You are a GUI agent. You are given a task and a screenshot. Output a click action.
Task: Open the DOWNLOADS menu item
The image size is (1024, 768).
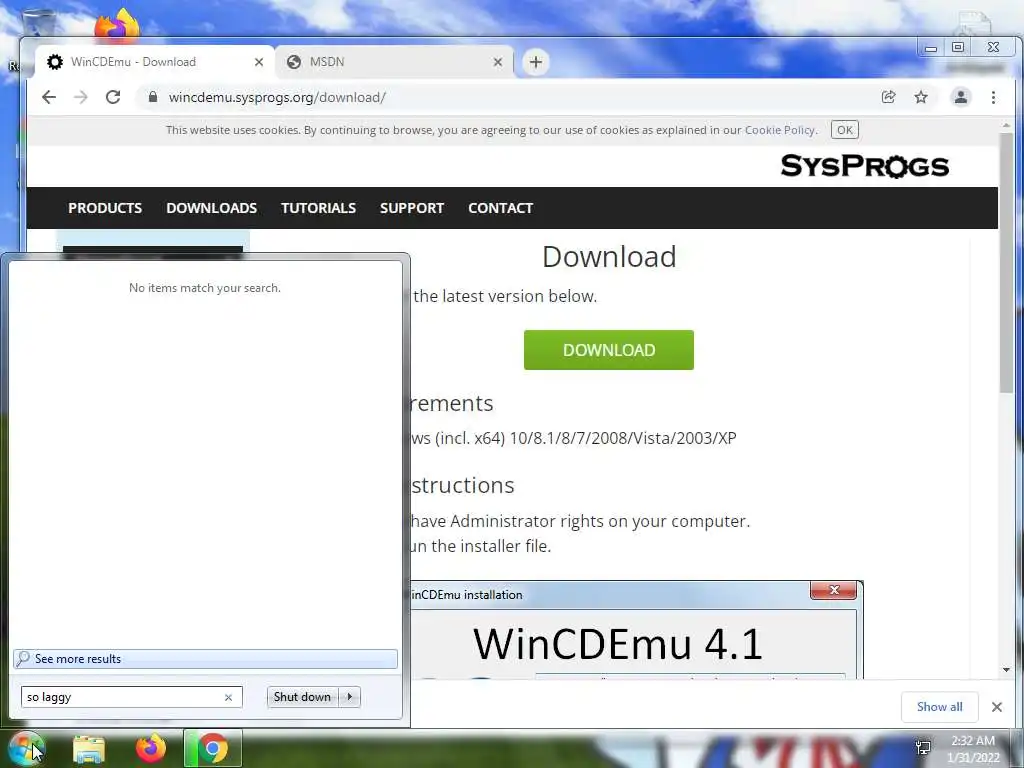(212, 208)
